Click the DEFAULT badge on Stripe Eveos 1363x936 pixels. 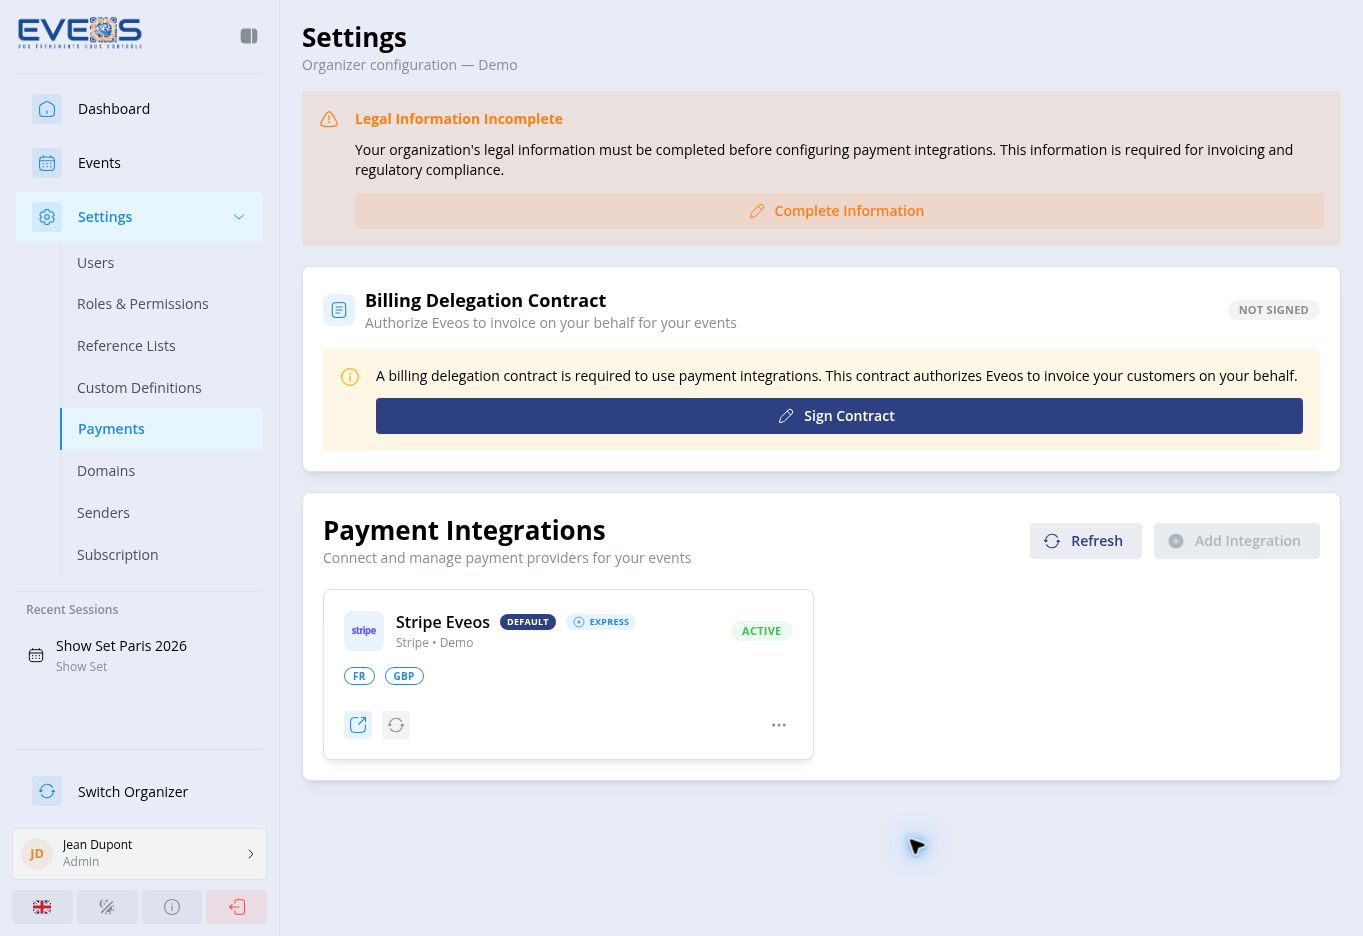(528, 622)
